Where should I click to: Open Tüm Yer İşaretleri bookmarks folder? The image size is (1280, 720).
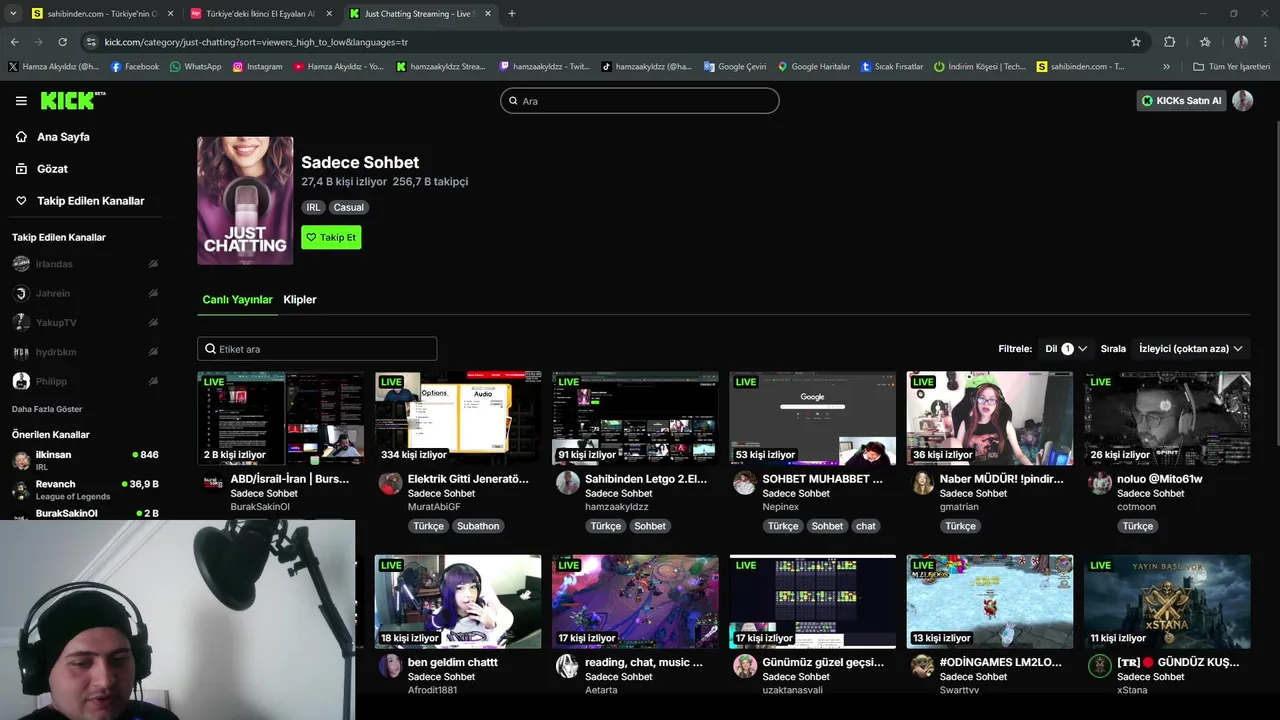[1231, 67]
